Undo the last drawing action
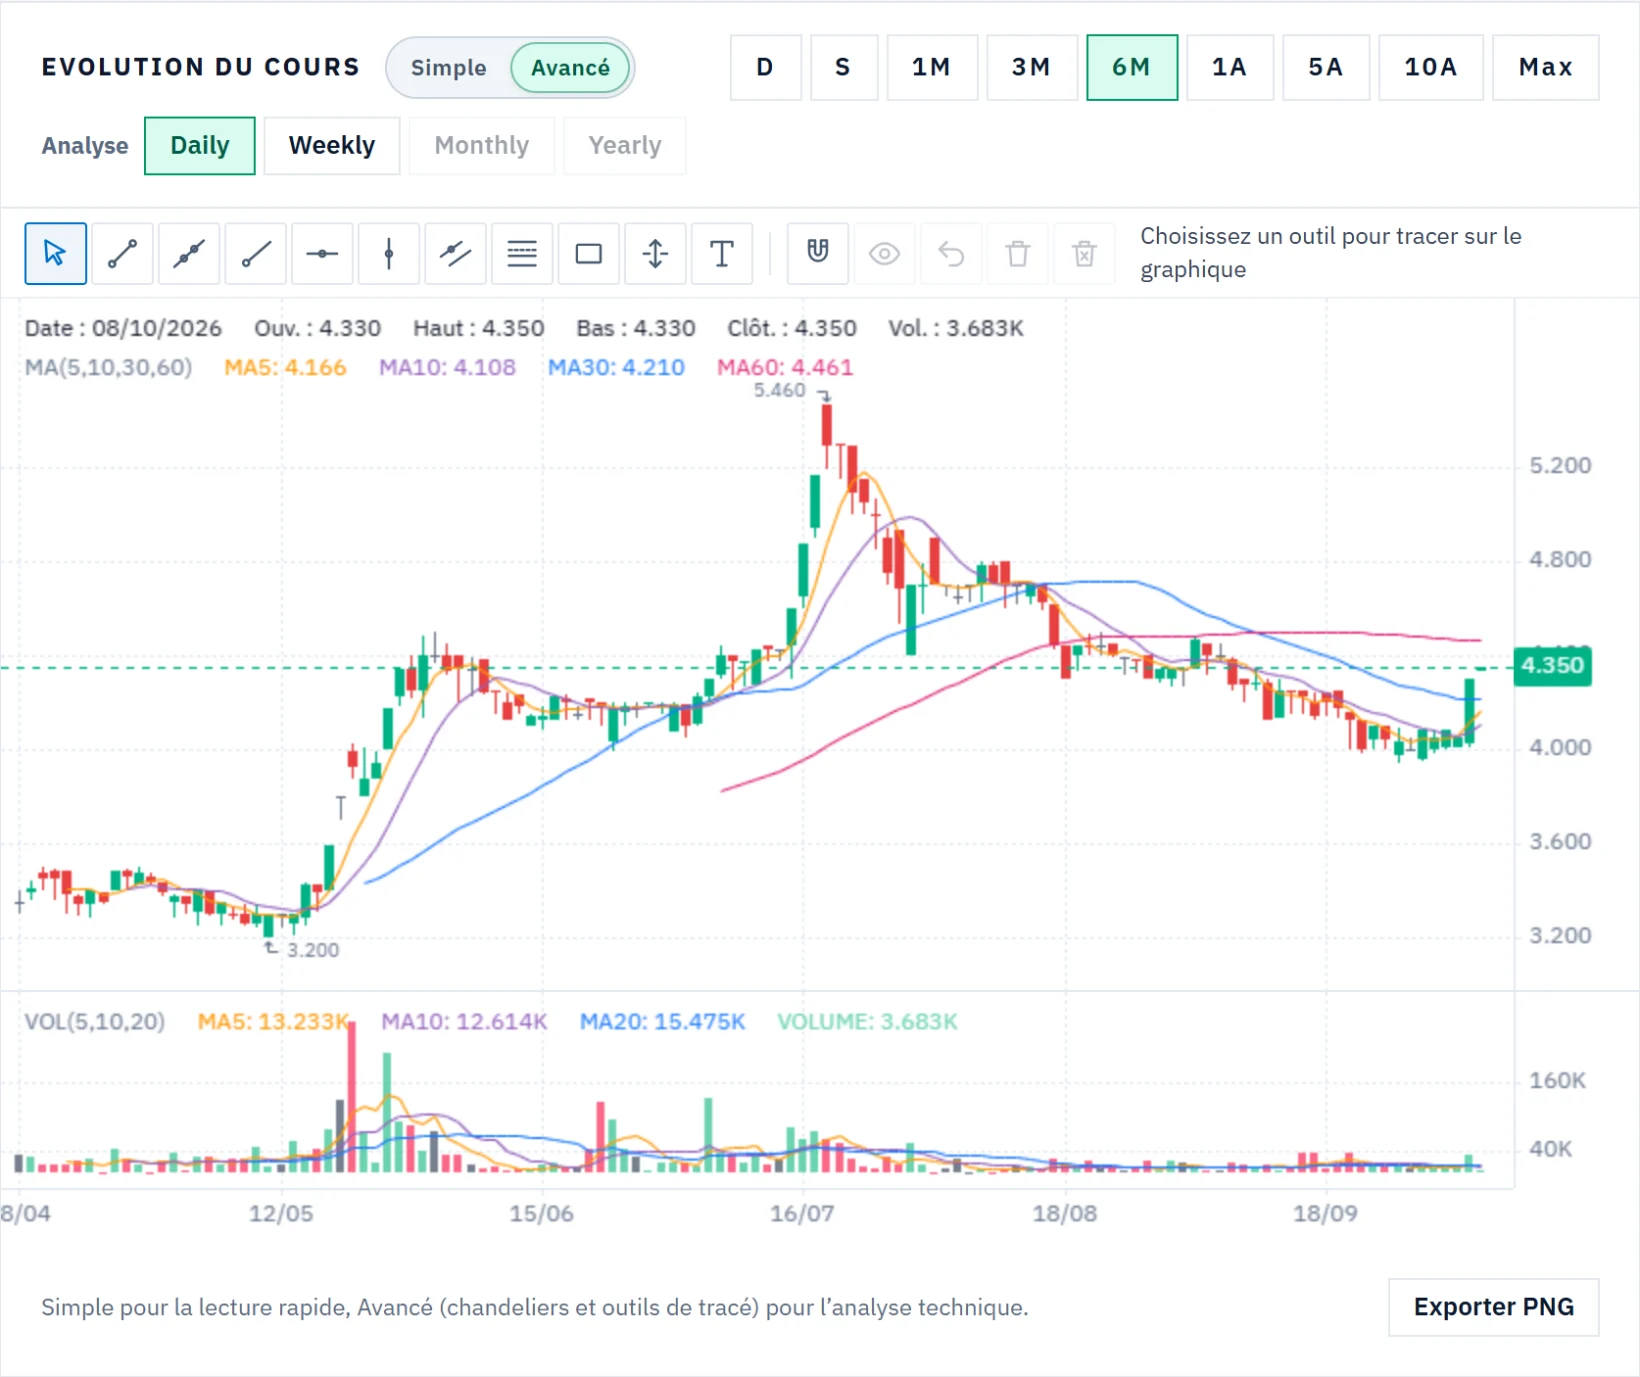This screenshot has width=1640, height=1377. (x=951, y=254)
